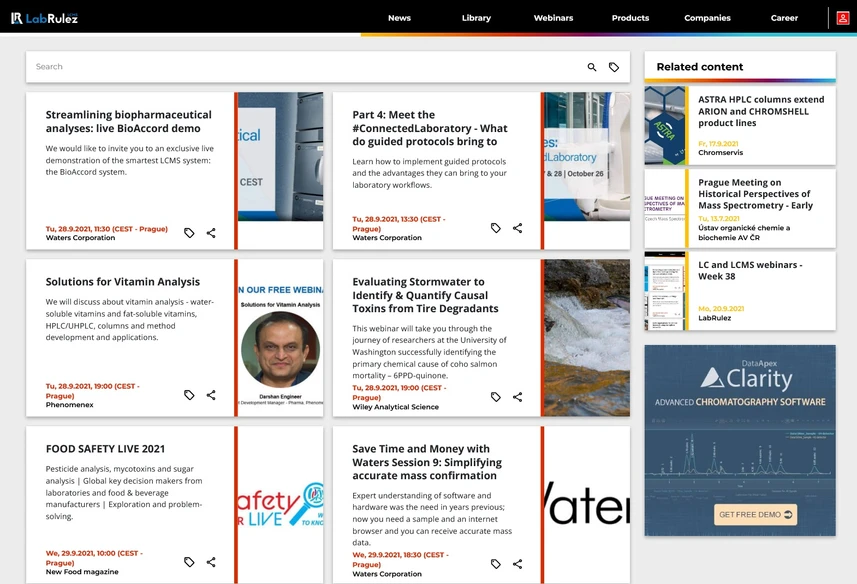Open the Companies menu item
The height and width of the screenshot is (584, 857).
(707, 18)
